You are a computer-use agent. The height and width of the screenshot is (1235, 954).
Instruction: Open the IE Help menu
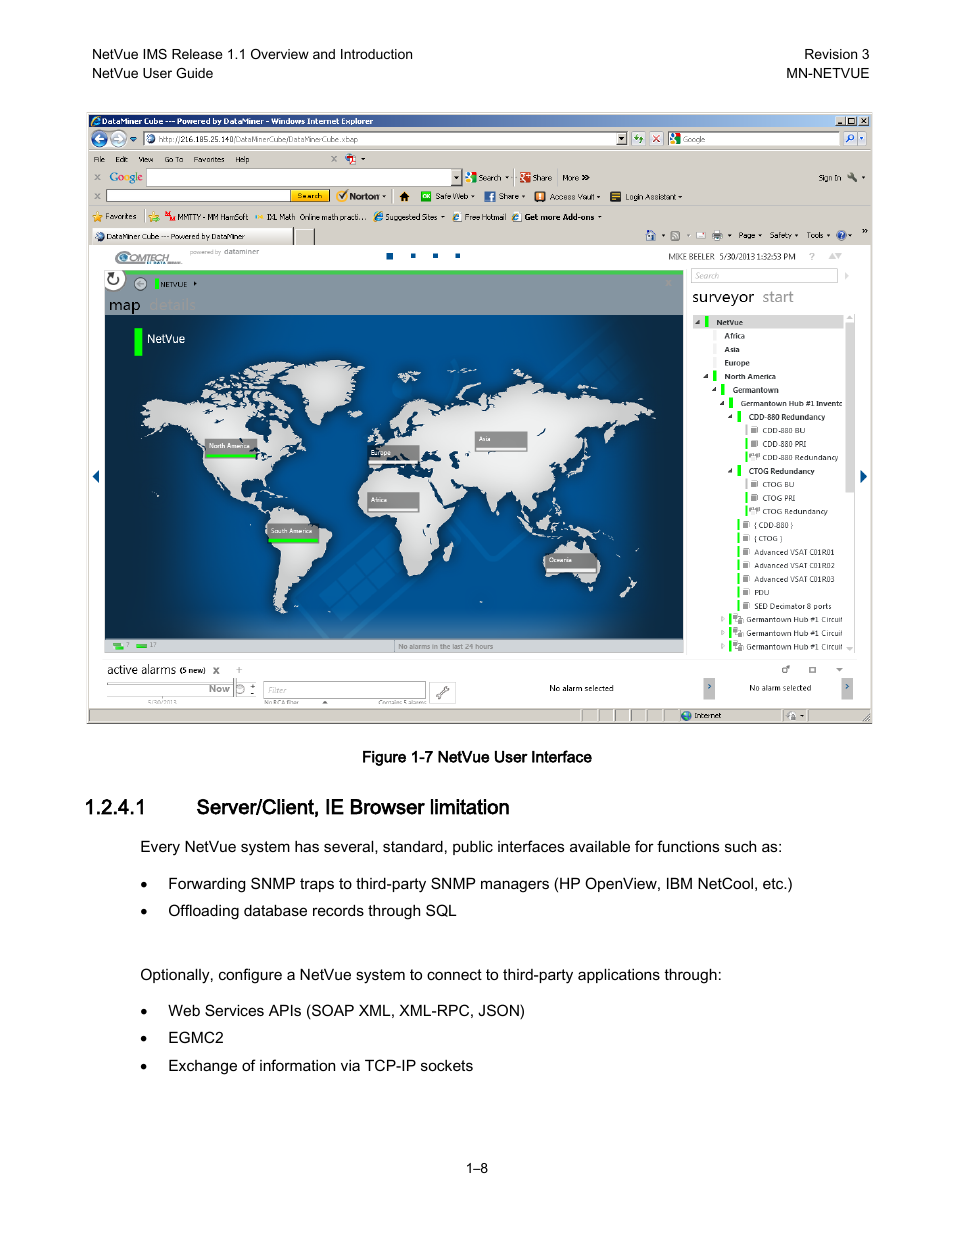242,159
